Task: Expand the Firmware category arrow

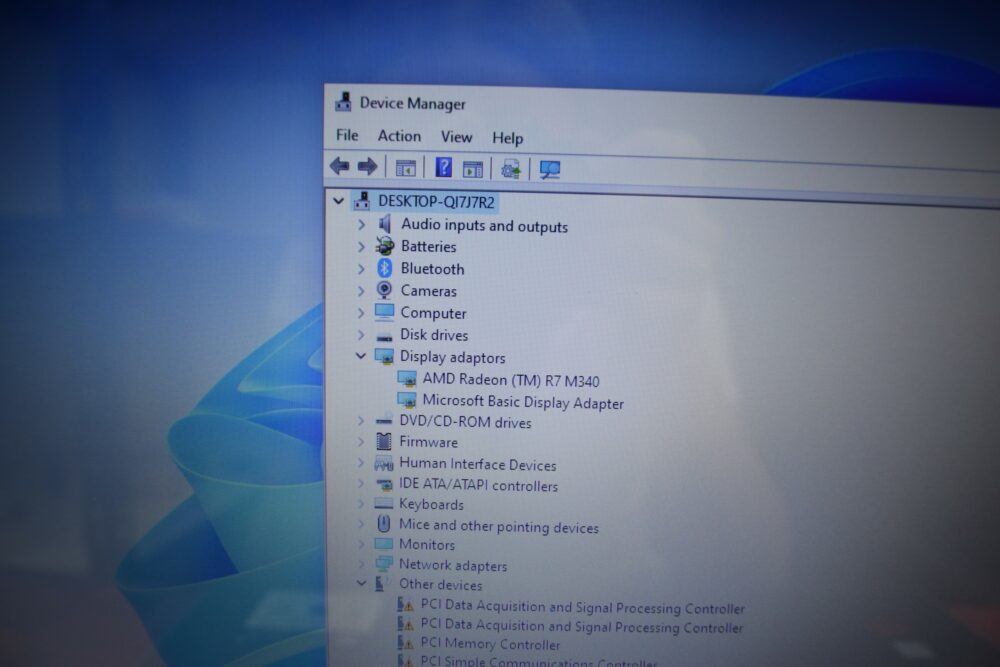Action: coord(361,441)
